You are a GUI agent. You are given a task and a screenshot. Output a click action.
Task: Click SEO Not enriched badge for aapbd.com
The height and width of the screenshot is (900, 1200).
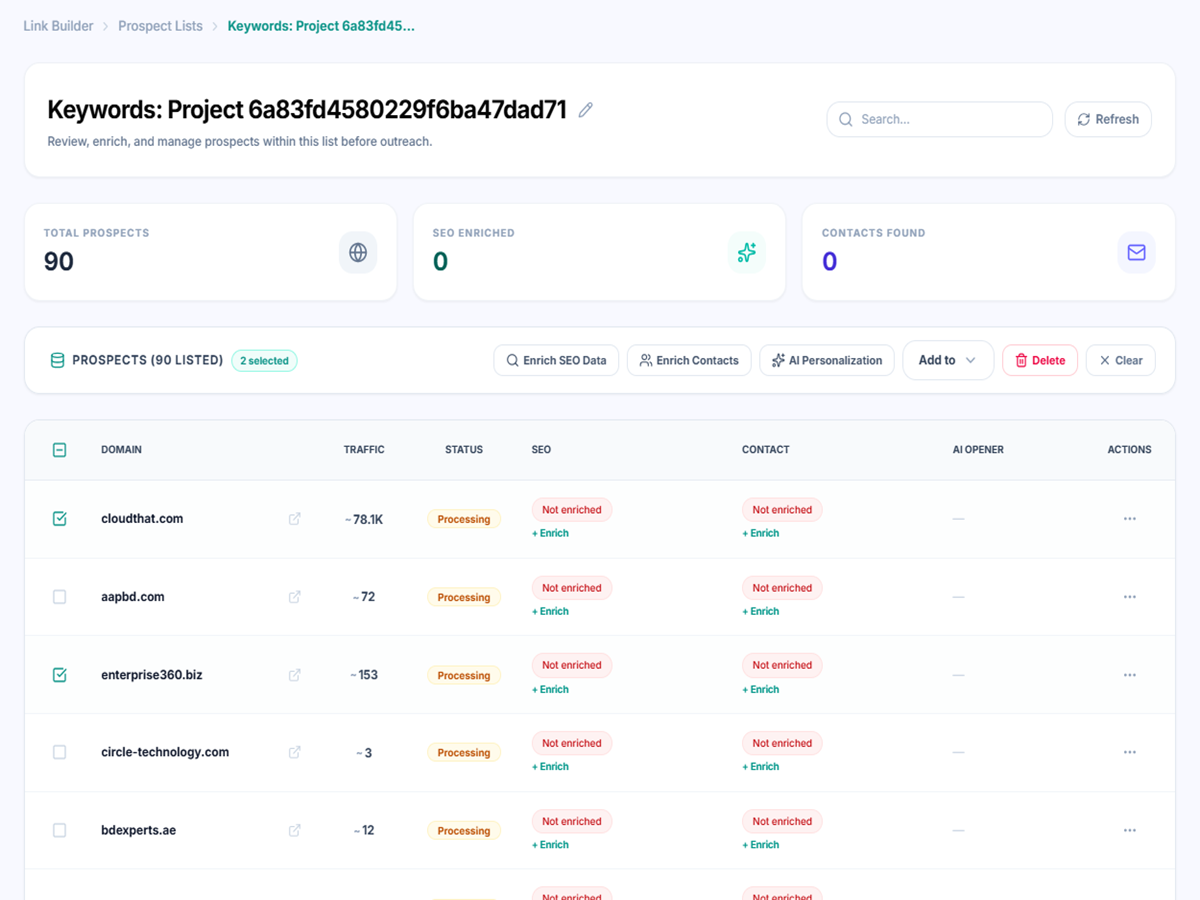[x=572, y=588]
